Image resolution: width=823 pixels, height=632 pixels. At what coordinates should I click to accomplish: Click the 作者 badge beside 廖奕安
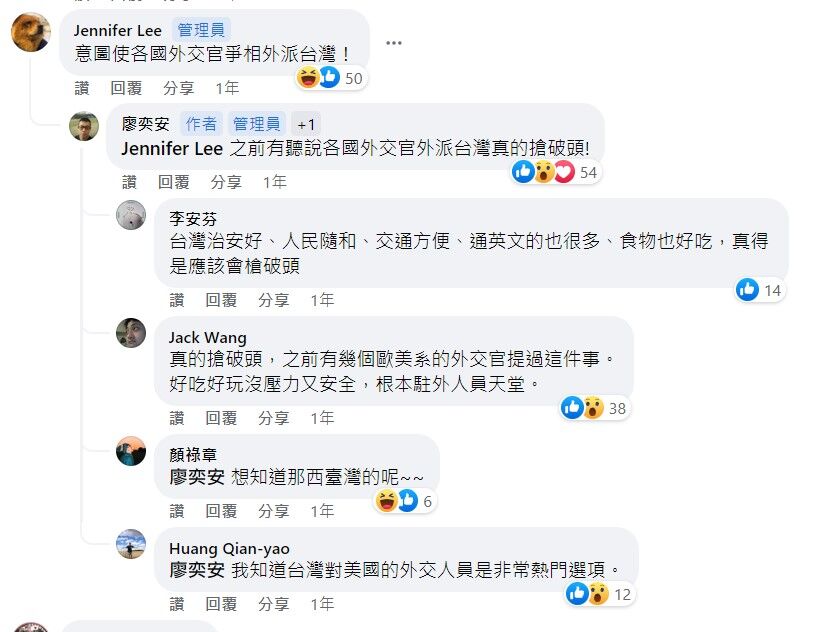click(201, 124)
